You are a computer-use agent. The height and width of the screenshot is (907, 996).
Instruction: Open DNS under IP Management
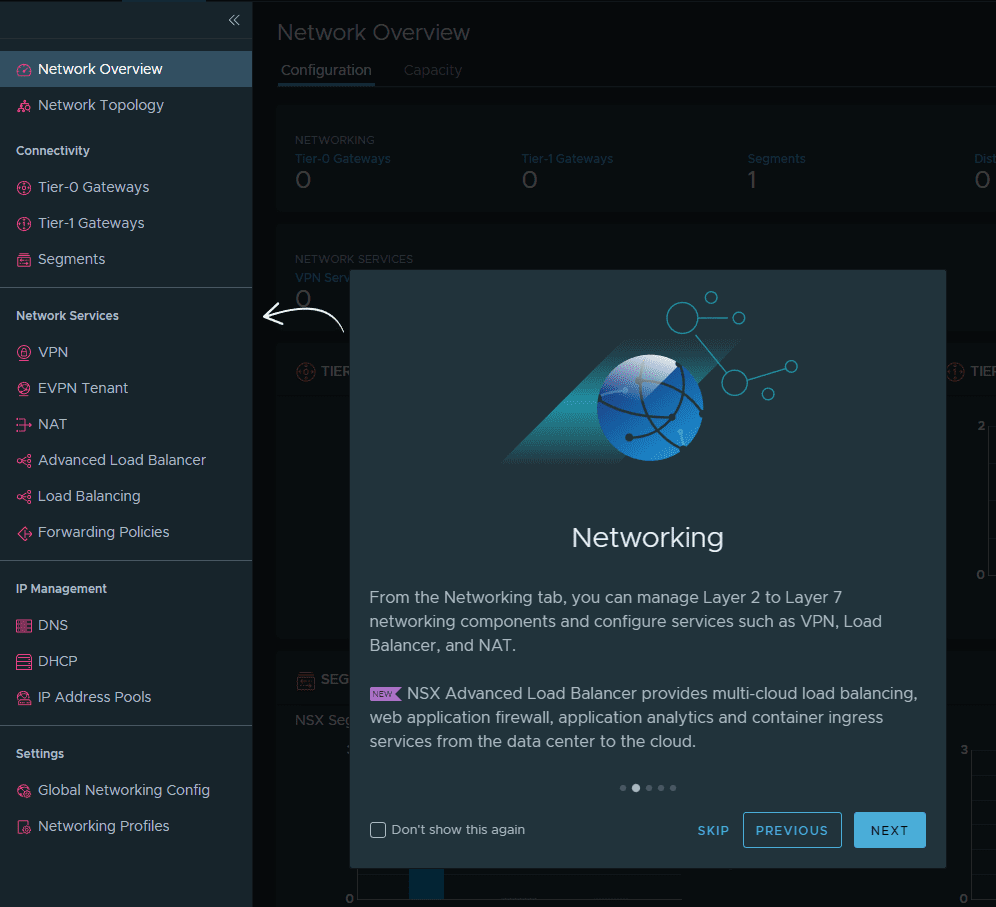tap(126, 625)
